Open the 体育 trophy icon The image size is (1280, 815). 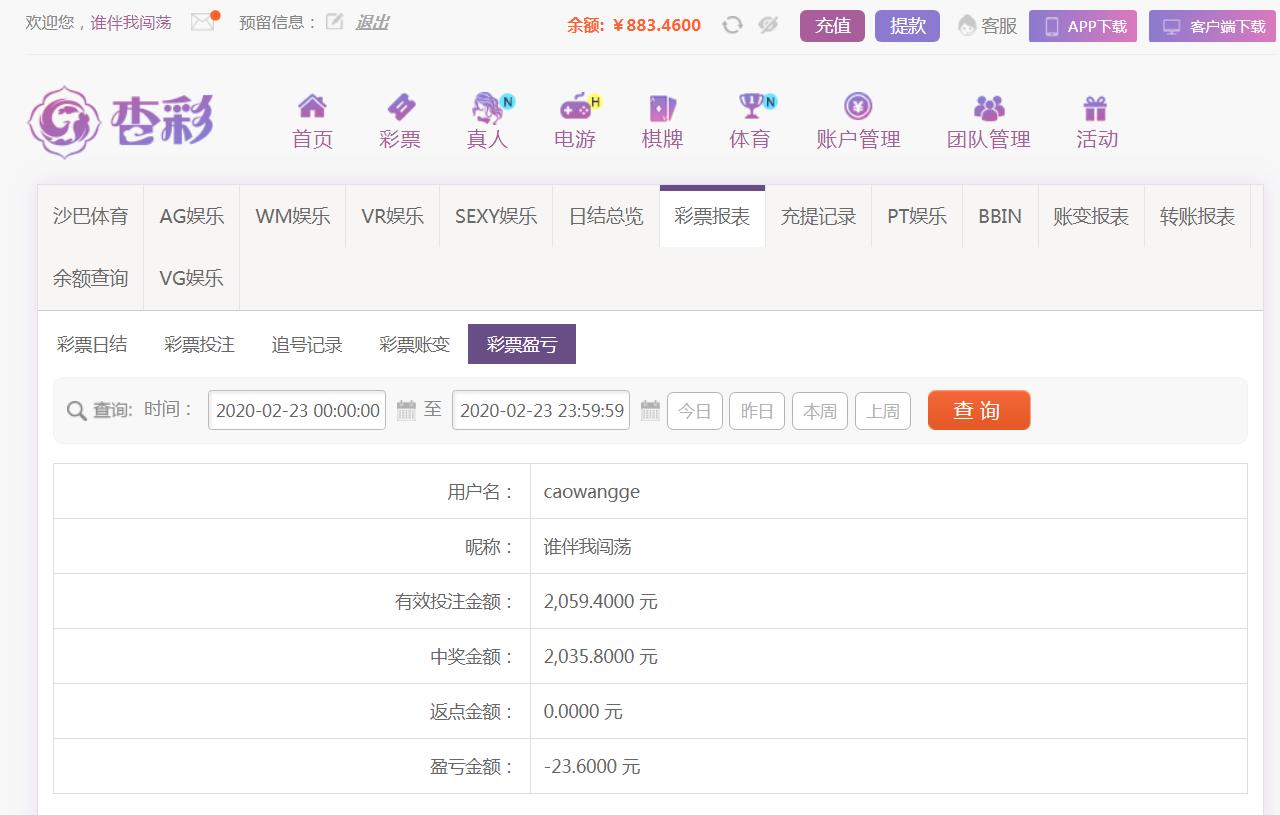pyautogui.click(x=750, y=106)
